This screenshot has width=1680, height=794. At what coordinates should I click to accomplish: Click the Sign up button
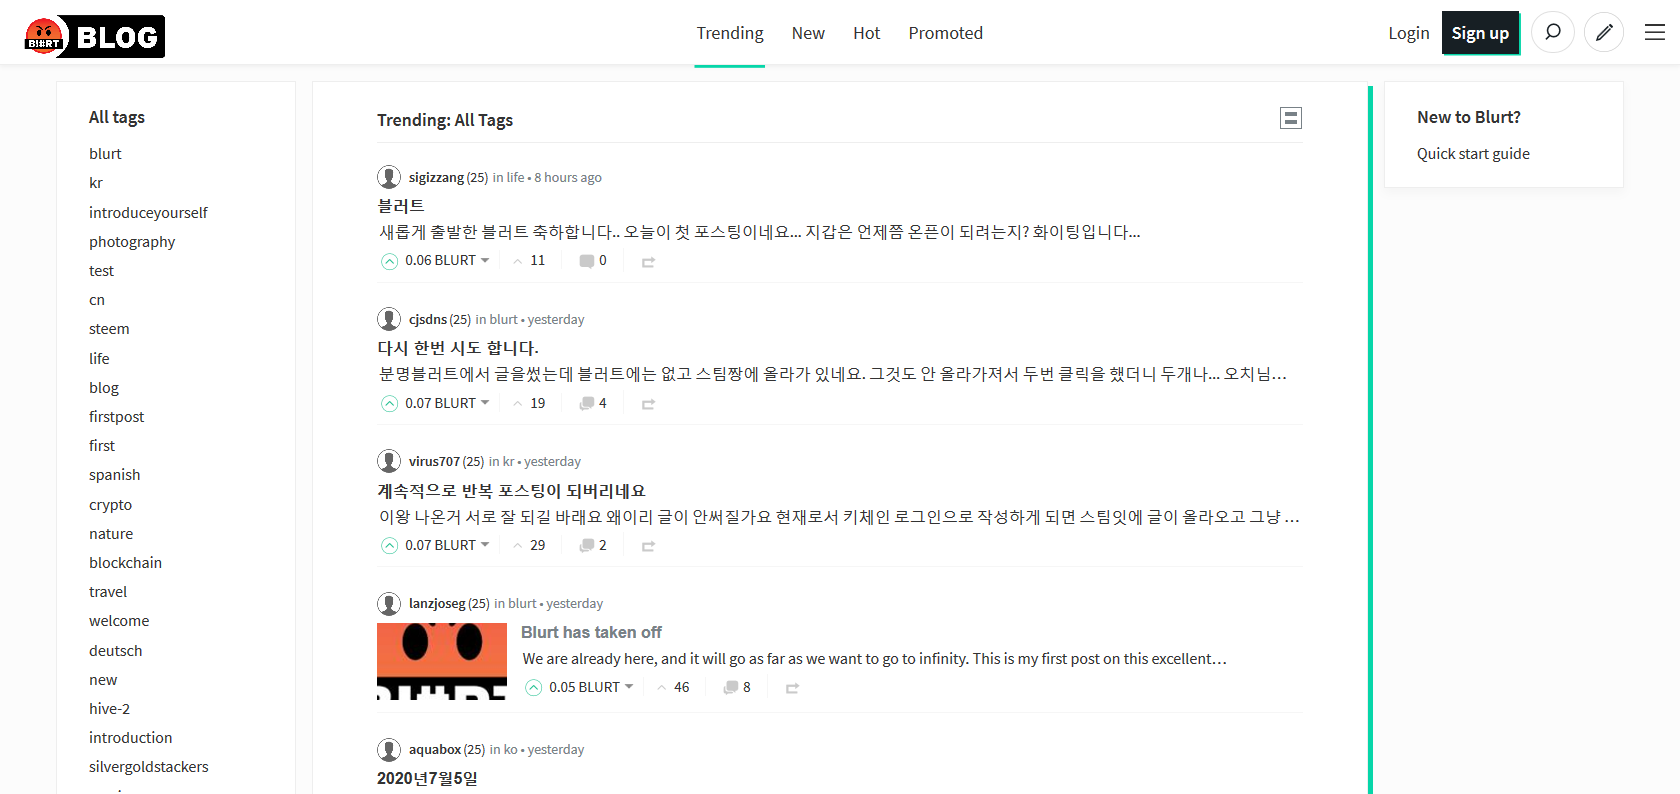tap(1480, 33)
